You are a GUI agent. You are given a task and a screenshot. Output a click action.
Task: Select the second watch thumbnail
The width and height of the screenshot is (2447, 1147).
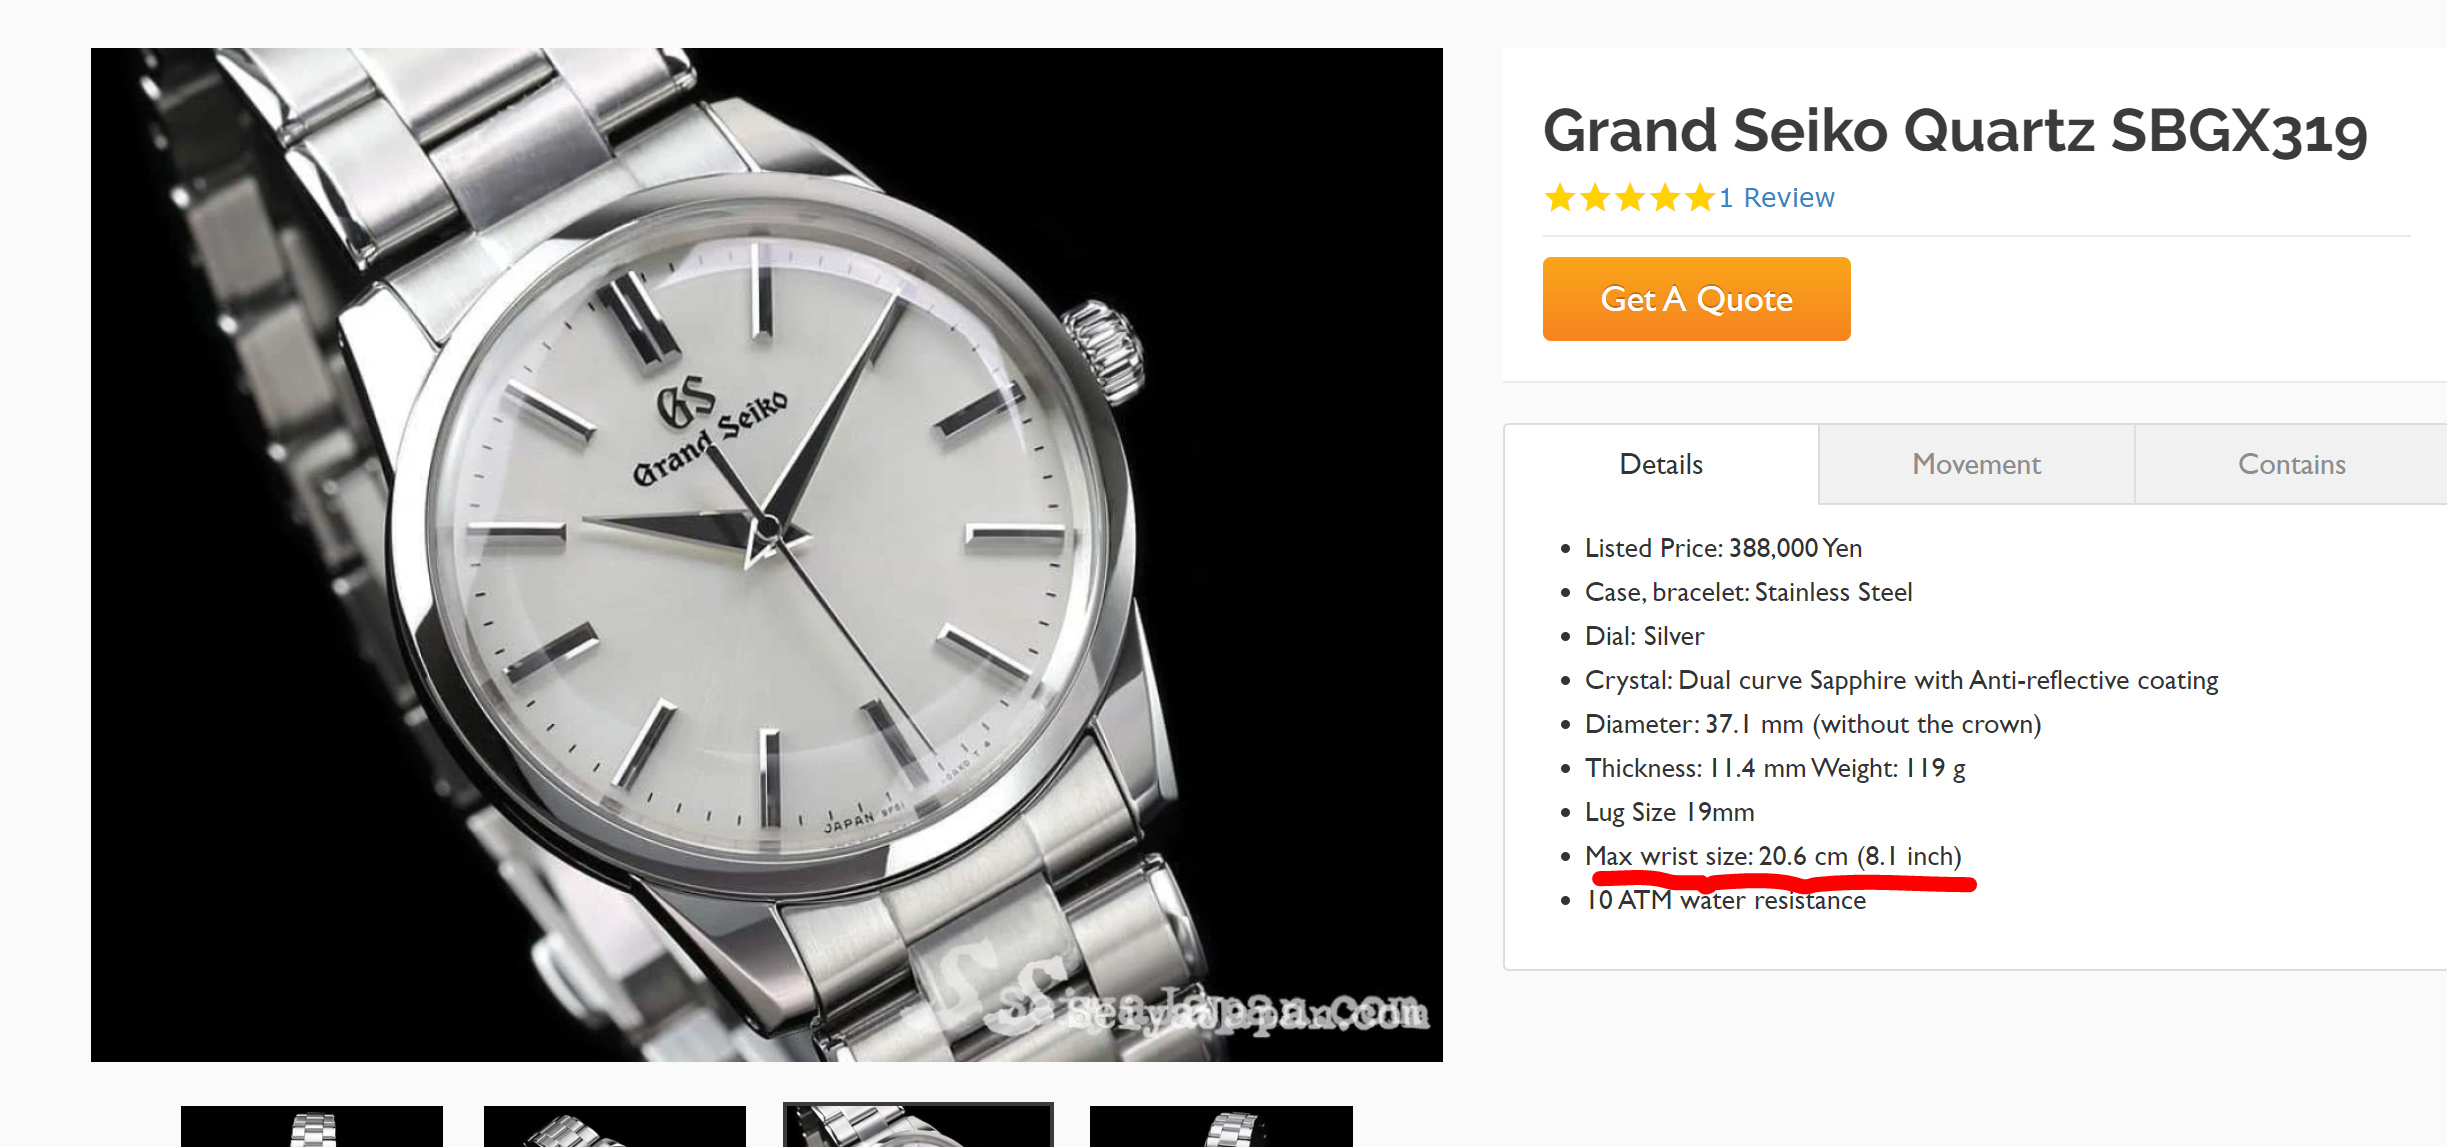(x=615, y=1126)
